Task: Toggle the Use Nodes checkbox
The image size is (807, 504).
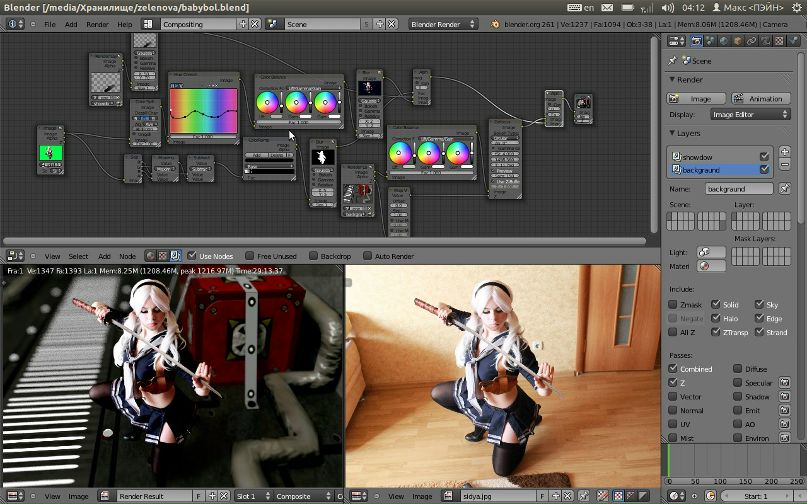Action: pyautogui.click(x=190, y=256)
